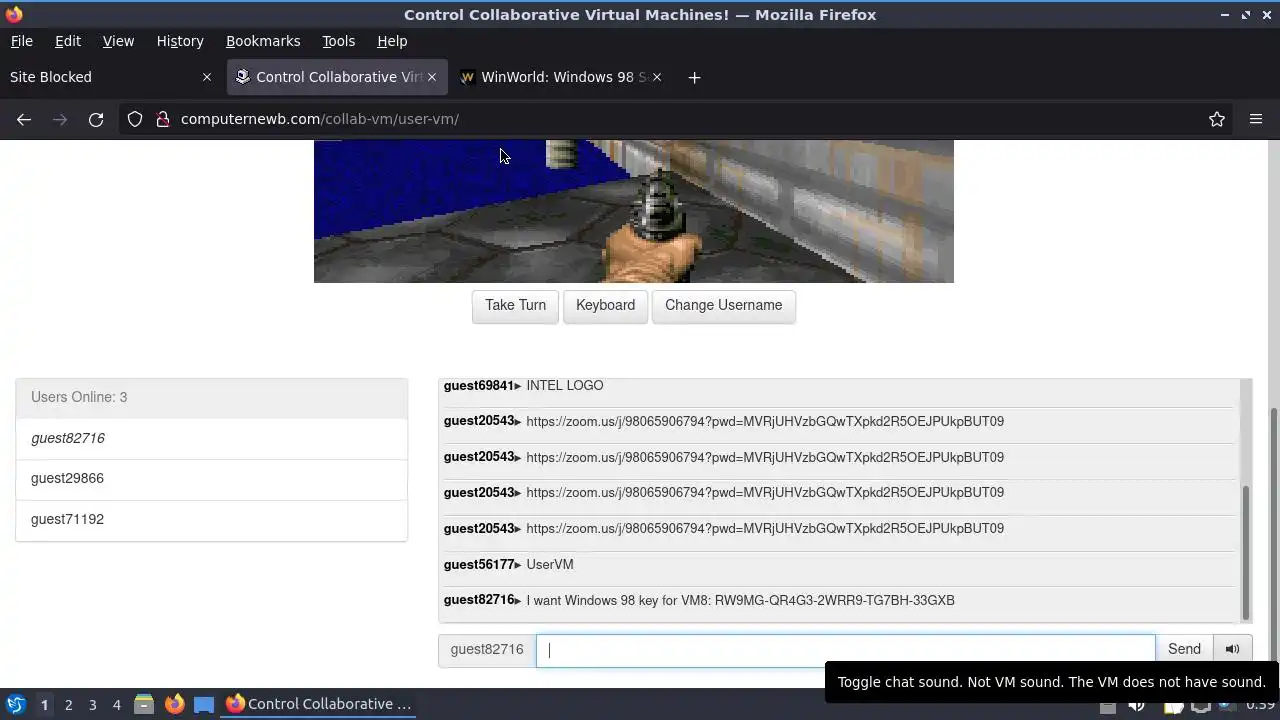Screen dimensions: 1280x720
Task: Close the Site Blocked tab
Action: pyautogui.click(x=207, y=77)
